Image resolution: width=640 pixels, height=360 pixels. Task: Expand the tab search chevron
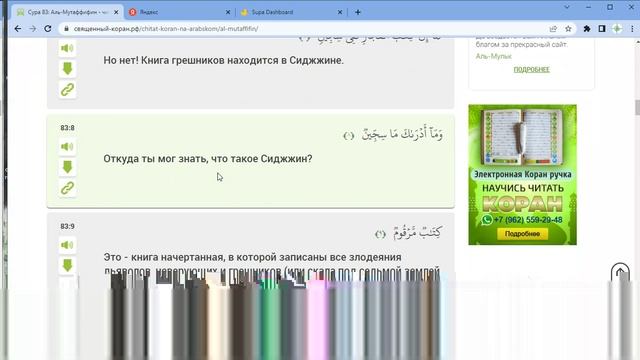567,7
